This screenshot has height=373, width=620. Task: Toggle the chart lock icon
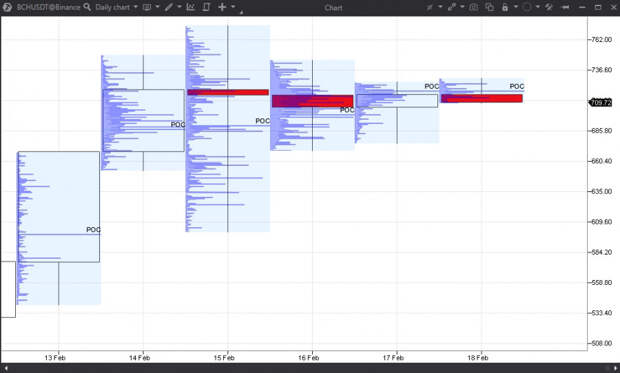point(505,7)
